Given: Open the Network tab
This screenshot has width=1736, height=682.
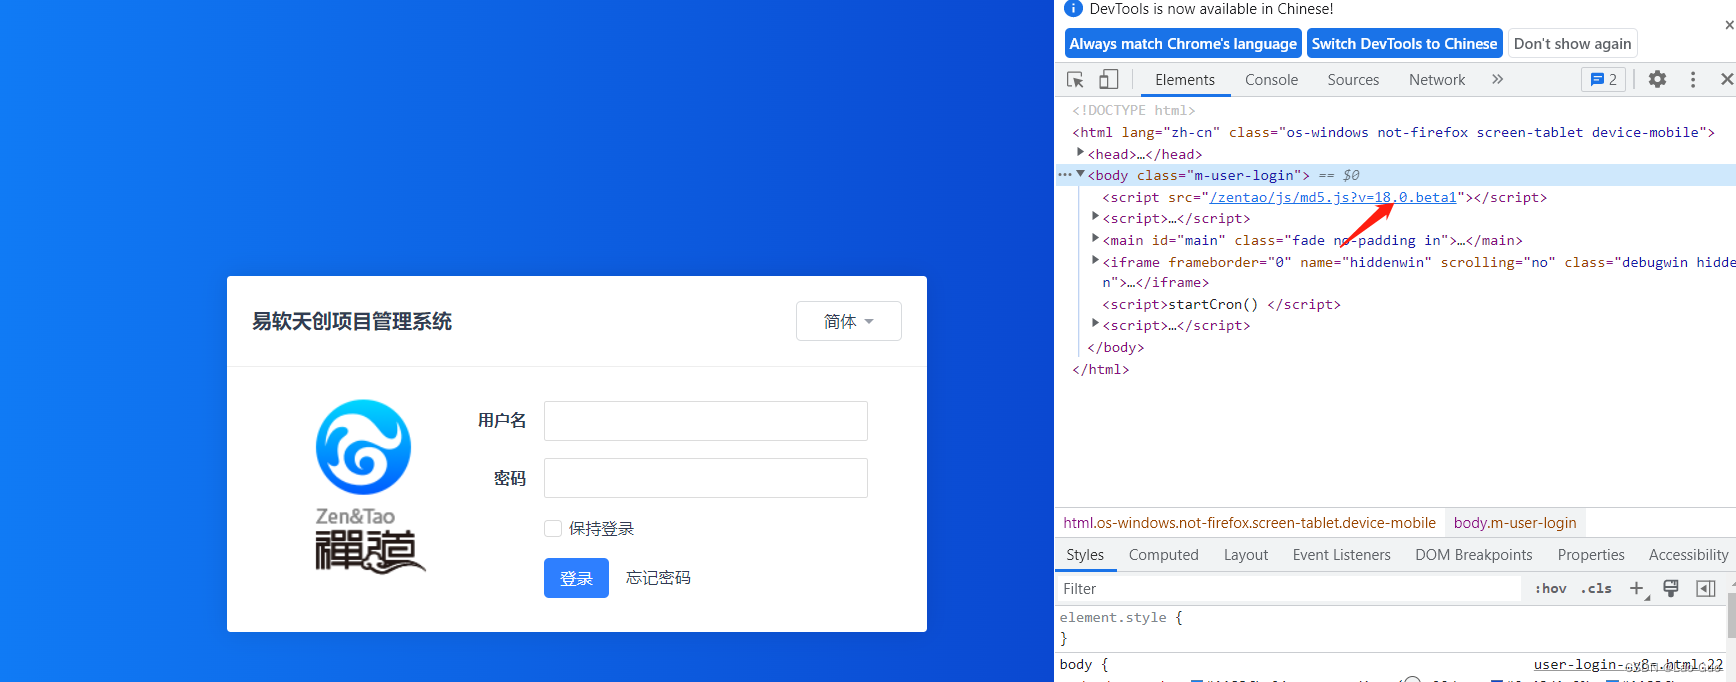Looking at the screenshot, I should click(x=1437, y=79).
